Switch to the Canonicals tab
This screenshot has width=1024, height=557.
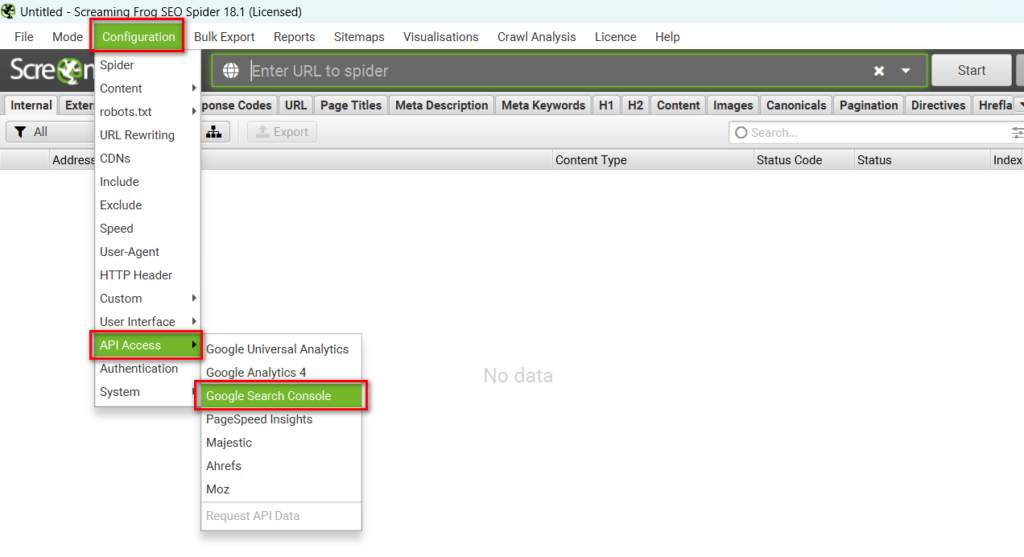[x=796, y=105]
